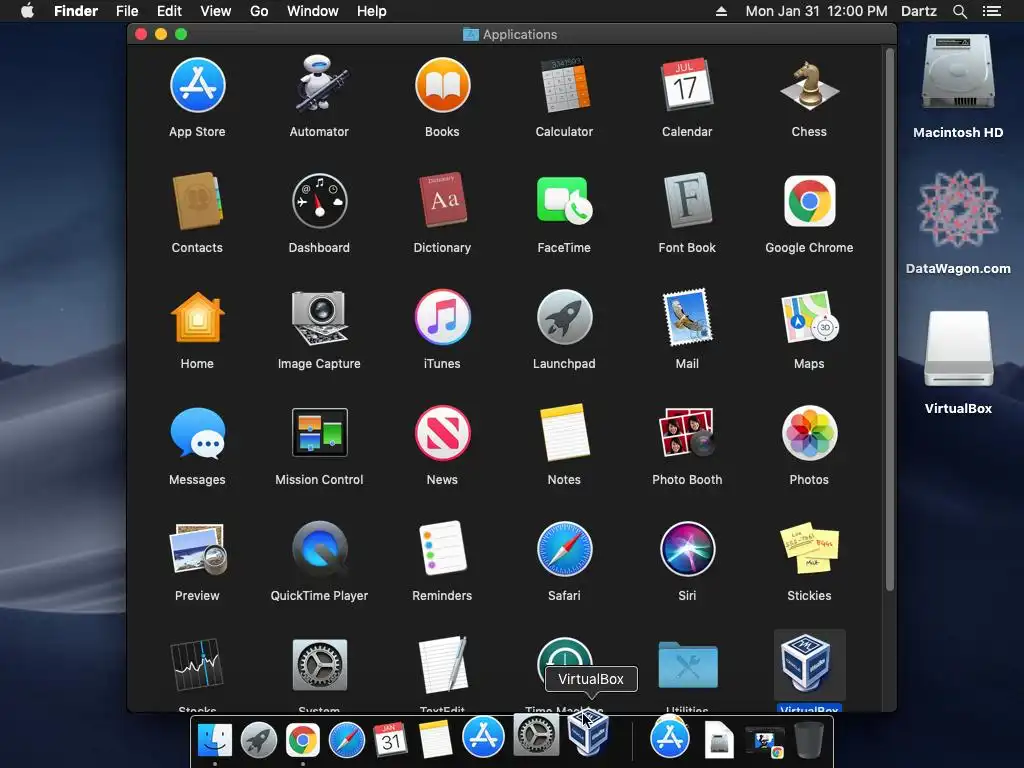This screenshot has width=1024, height=768.
Task: Select the FaceTime app icon
Action: point(564,201)
